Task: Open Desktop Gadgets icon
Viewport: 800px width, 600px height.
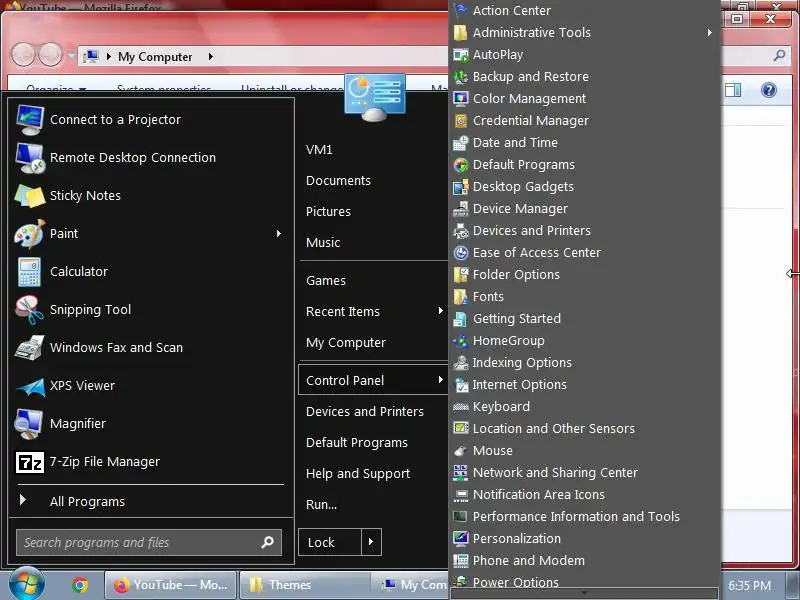Action: pos(461,187)
